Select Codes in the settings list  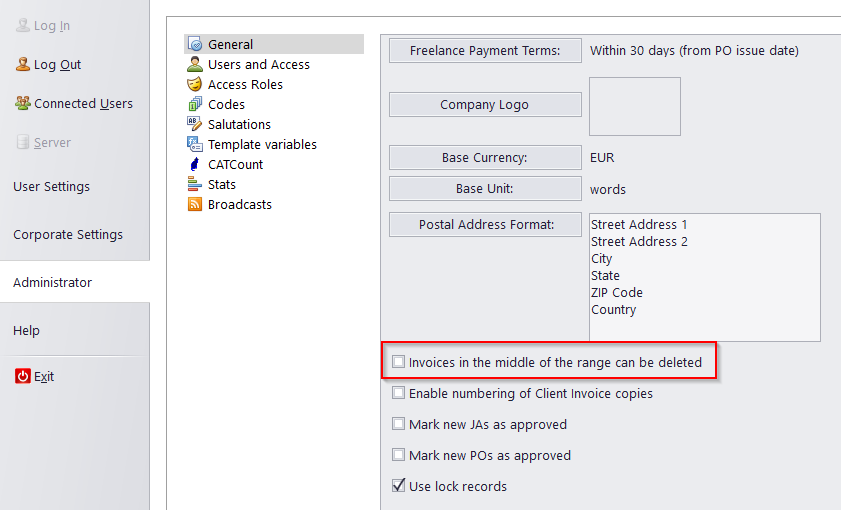pyautogui.click(x=226, y=104)
